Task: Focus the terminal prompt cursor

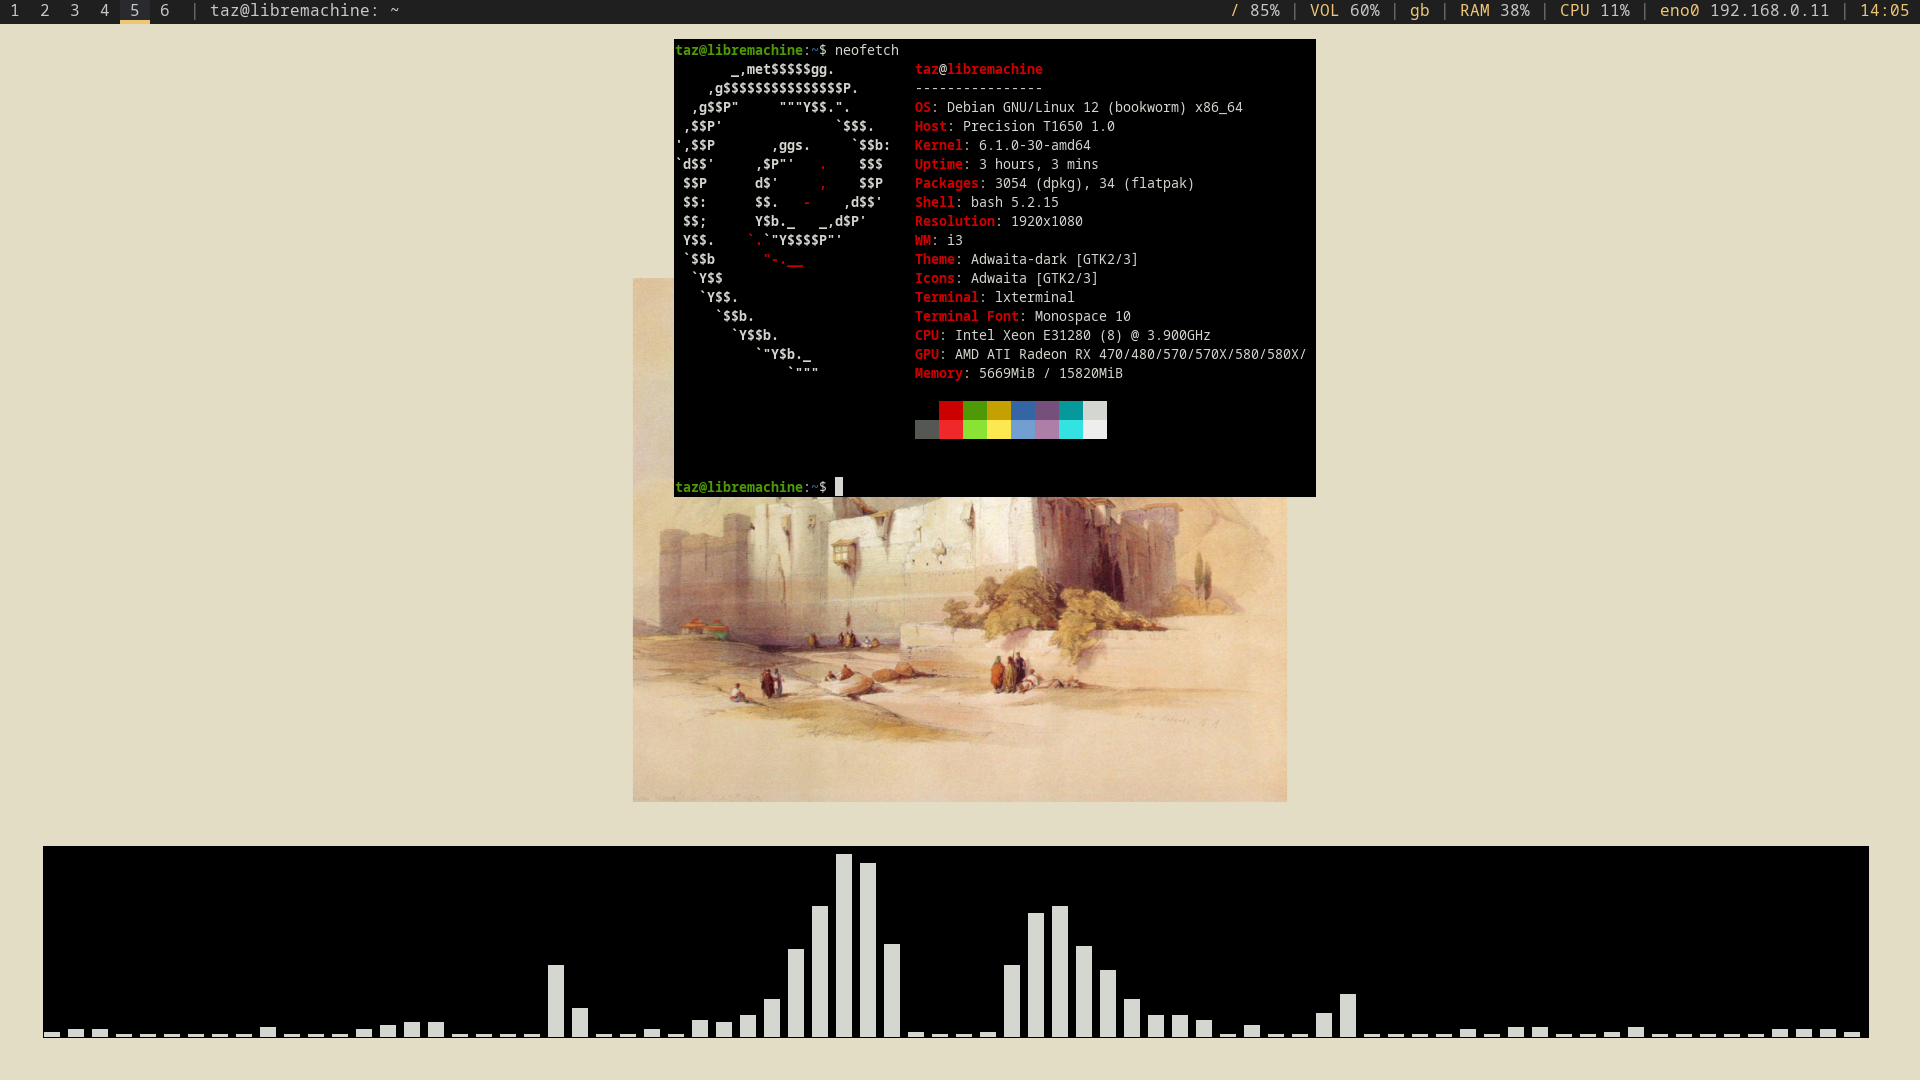Action: click(839, 487)
